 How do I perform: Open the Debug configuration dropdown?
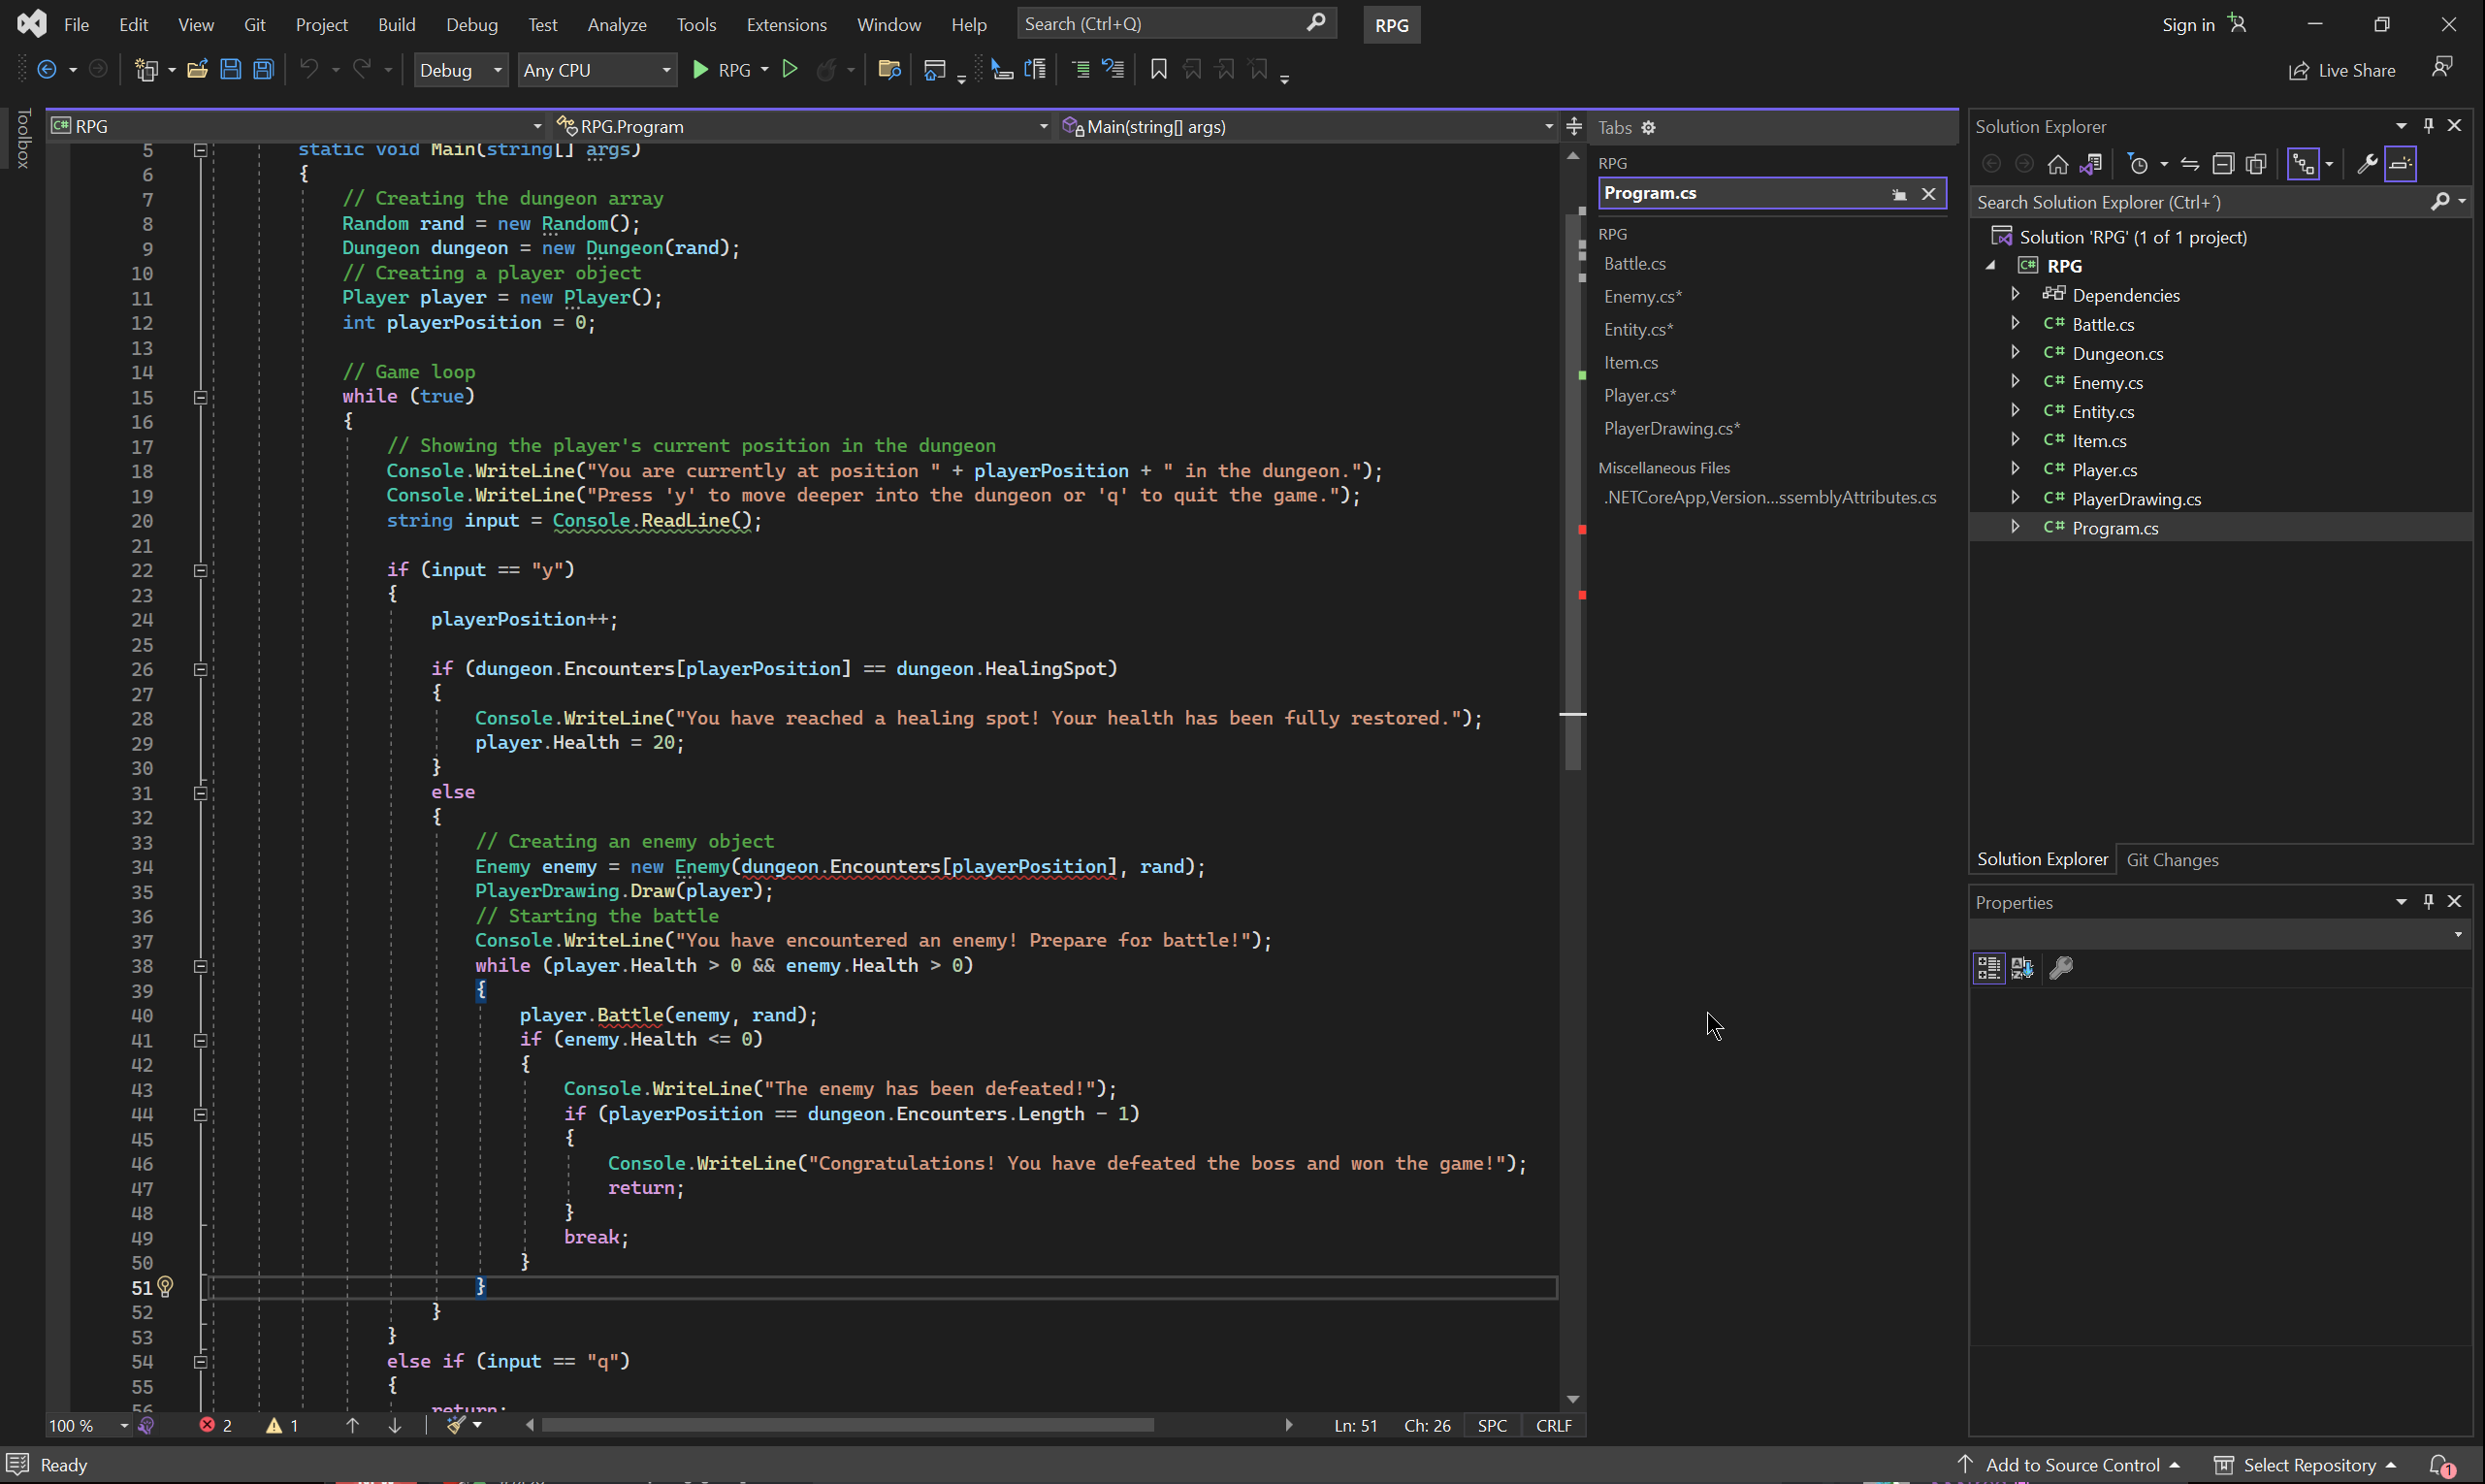pos(460,70)
